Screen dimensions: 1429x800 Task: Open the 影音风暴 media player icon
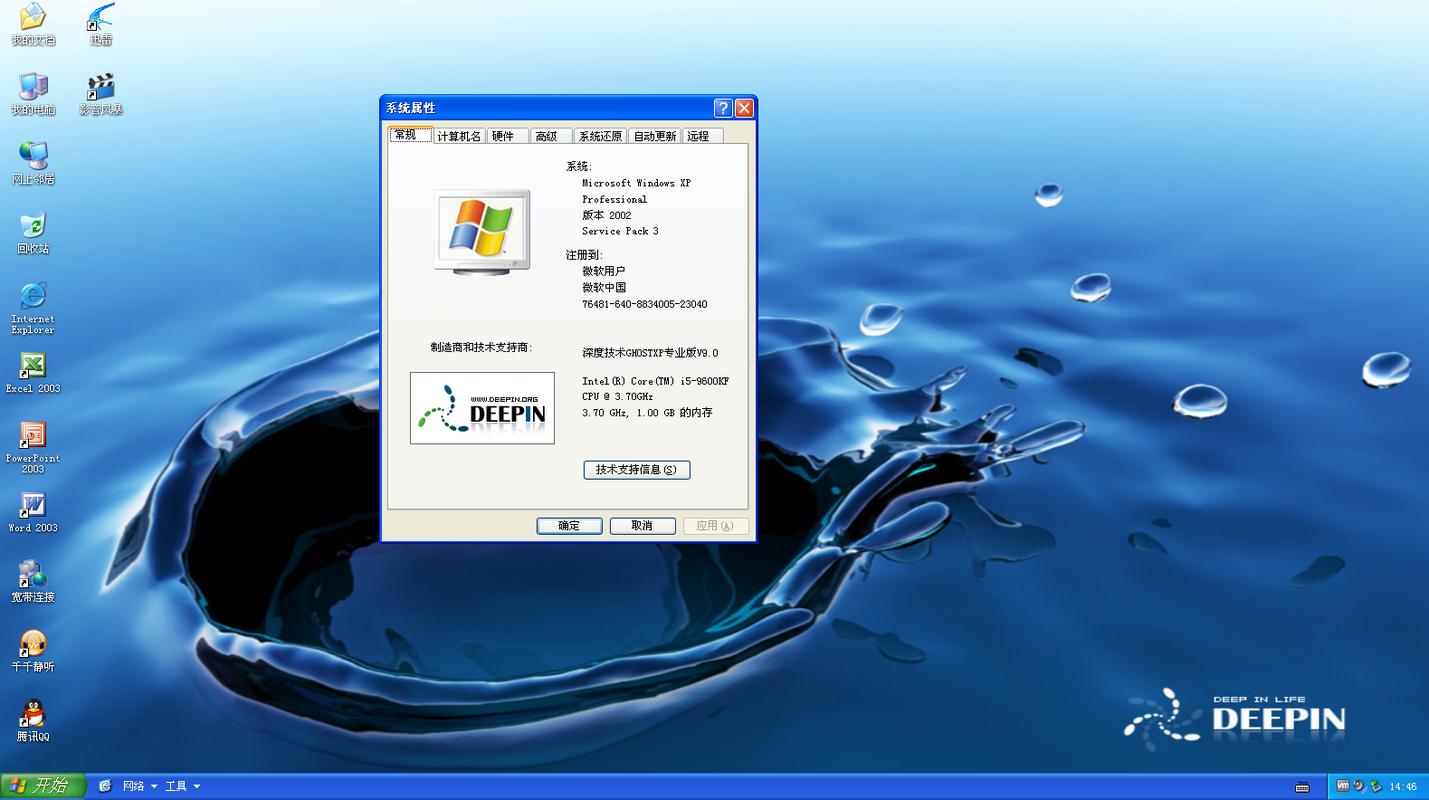coord(99,88)
